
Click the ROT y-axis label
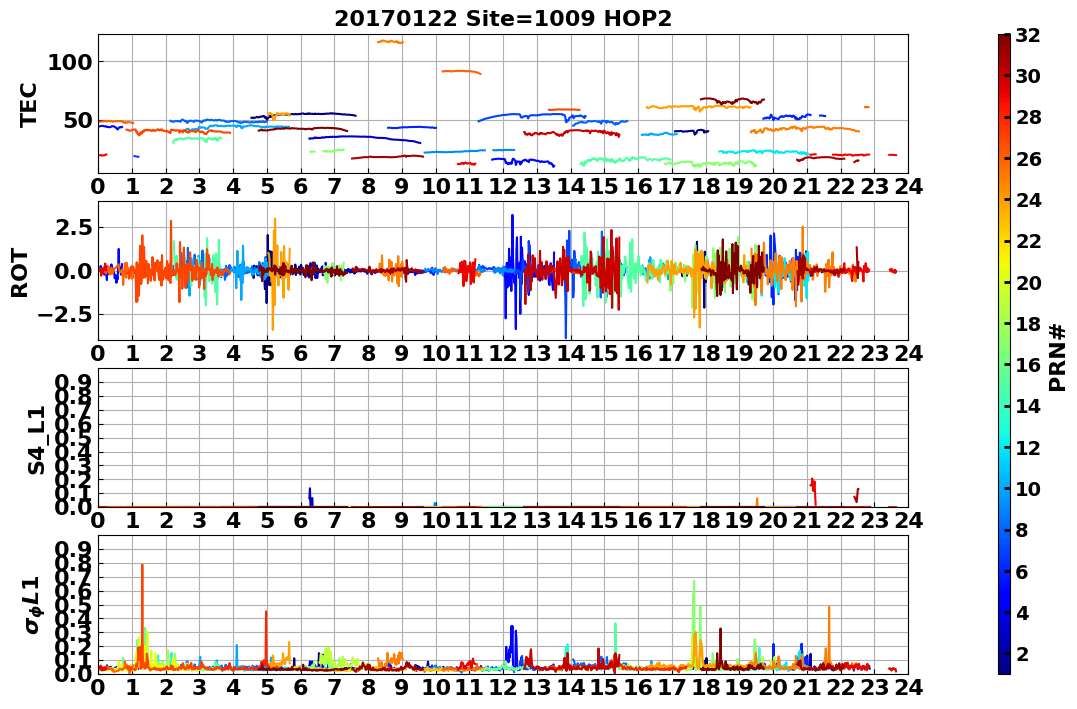pyautogui.click(x=21, y=273)
